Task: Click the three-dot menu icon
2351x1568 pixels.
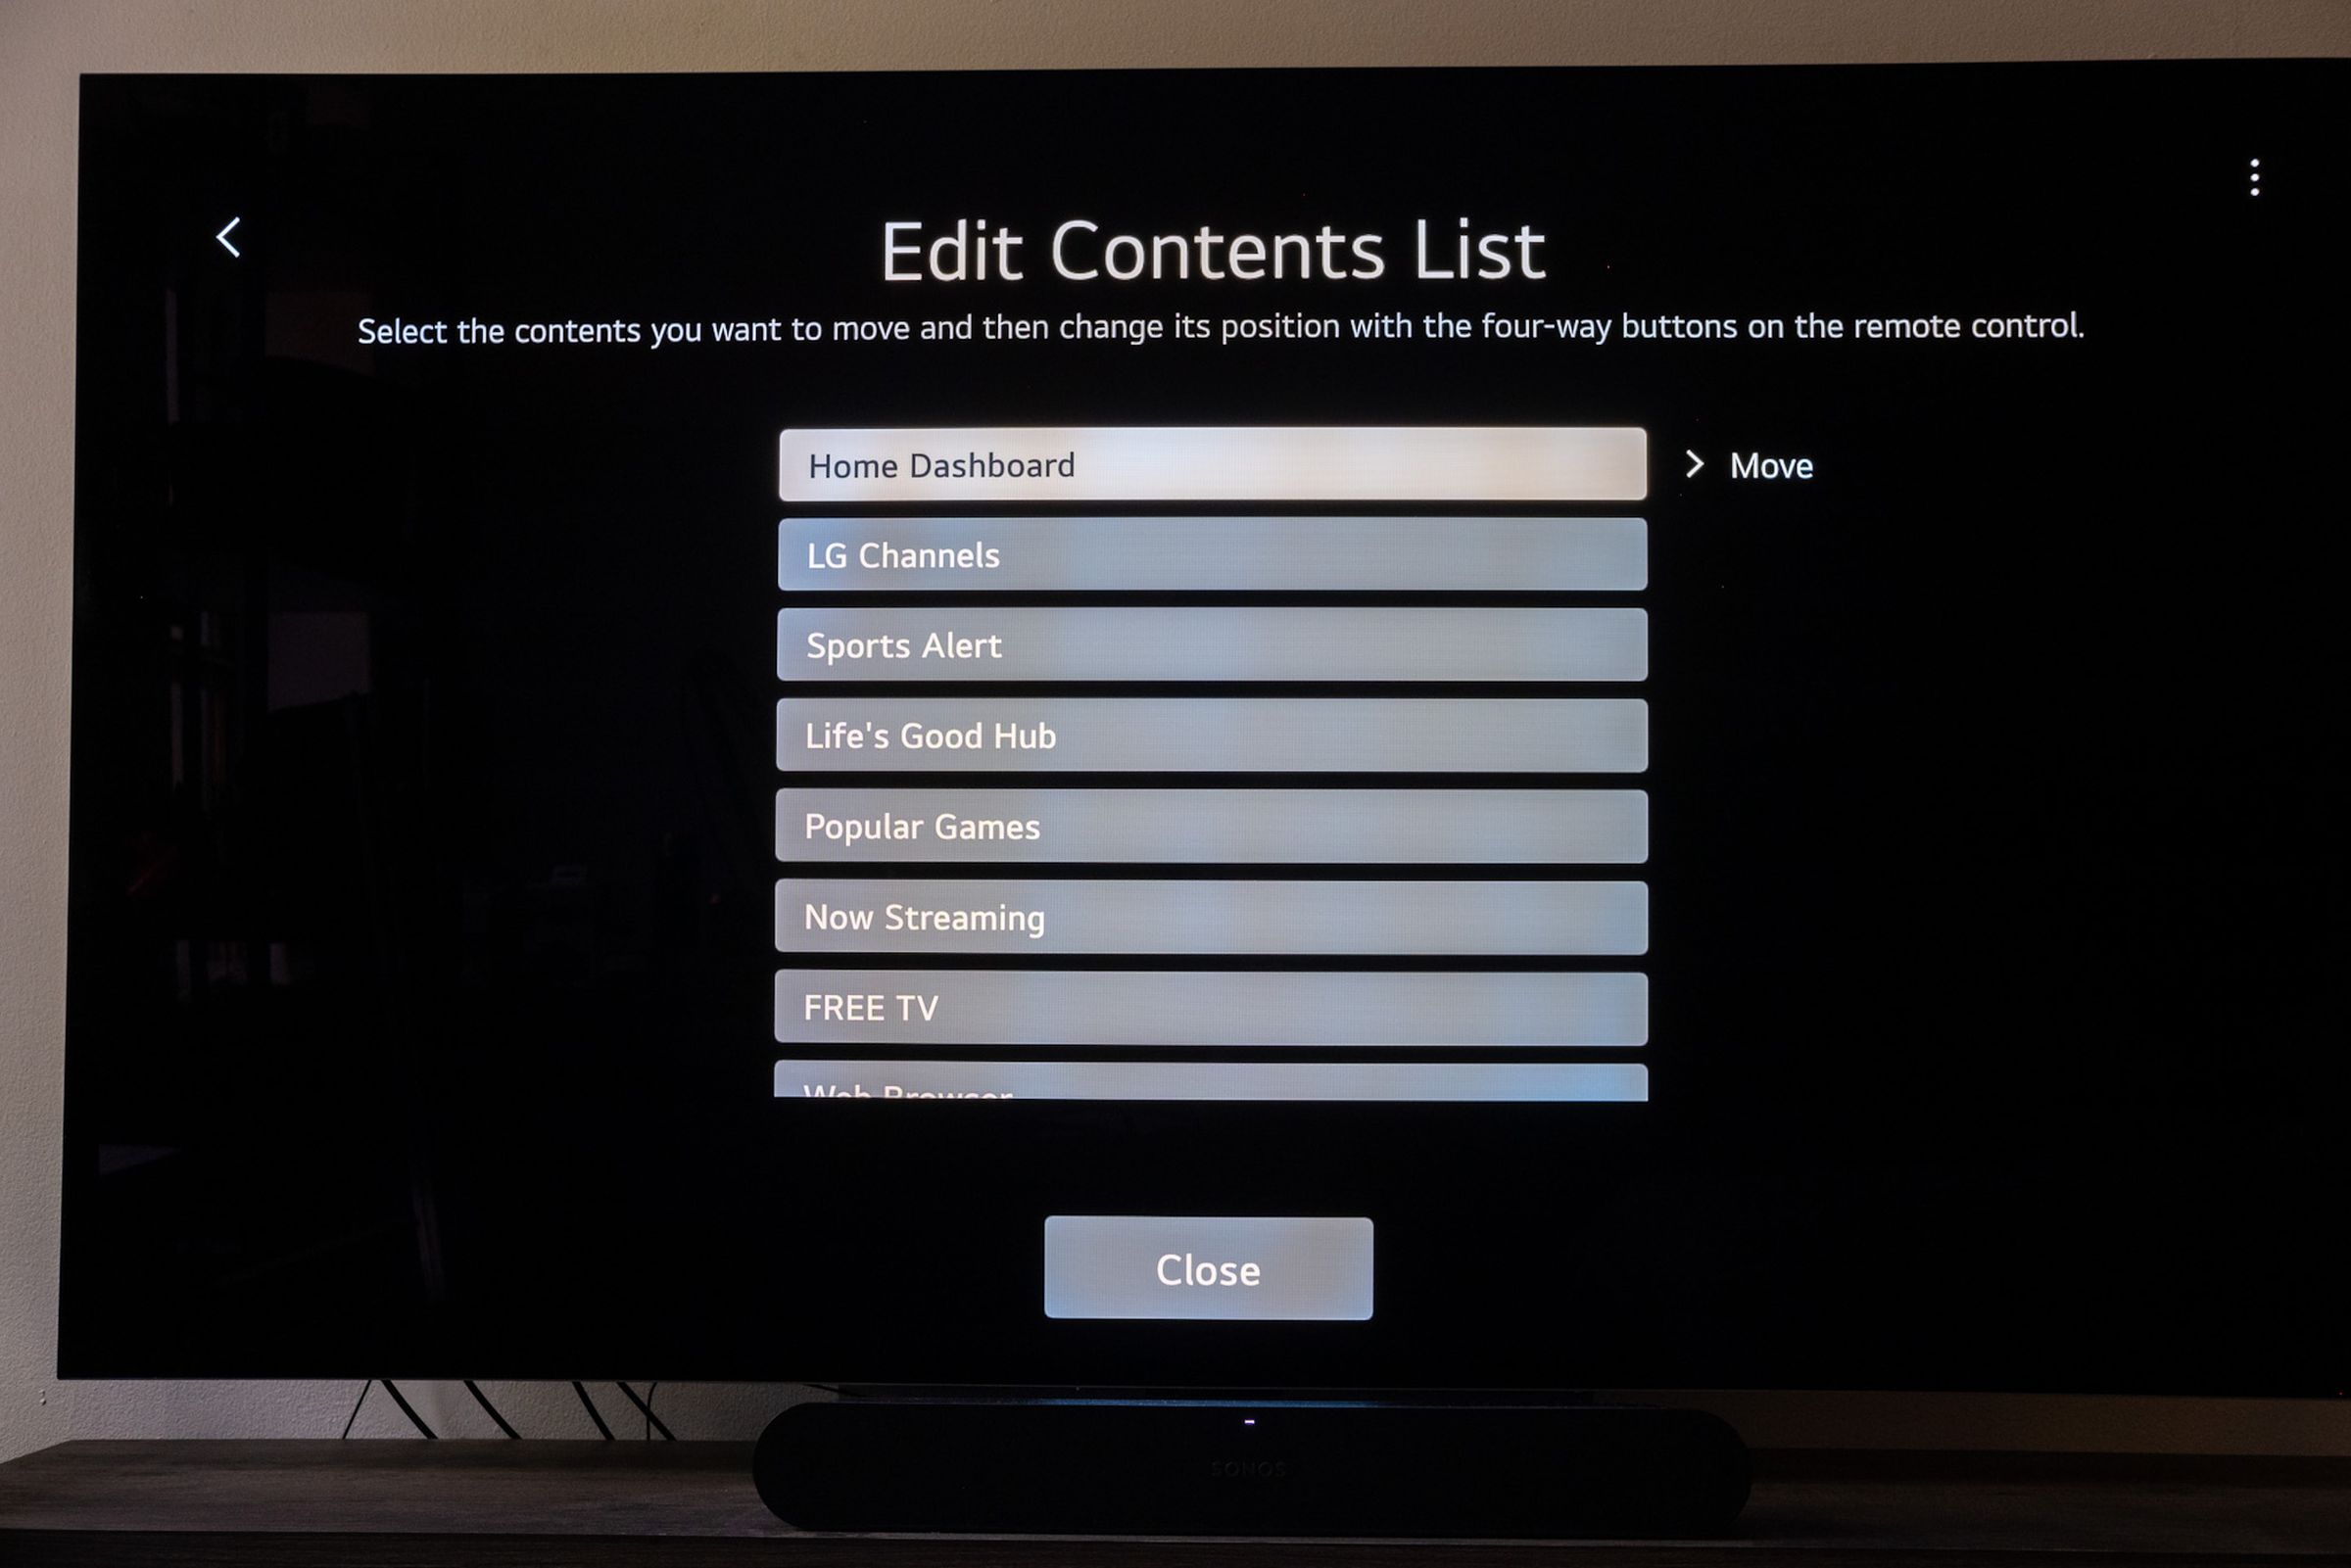Action: (x=2253, y=175)
